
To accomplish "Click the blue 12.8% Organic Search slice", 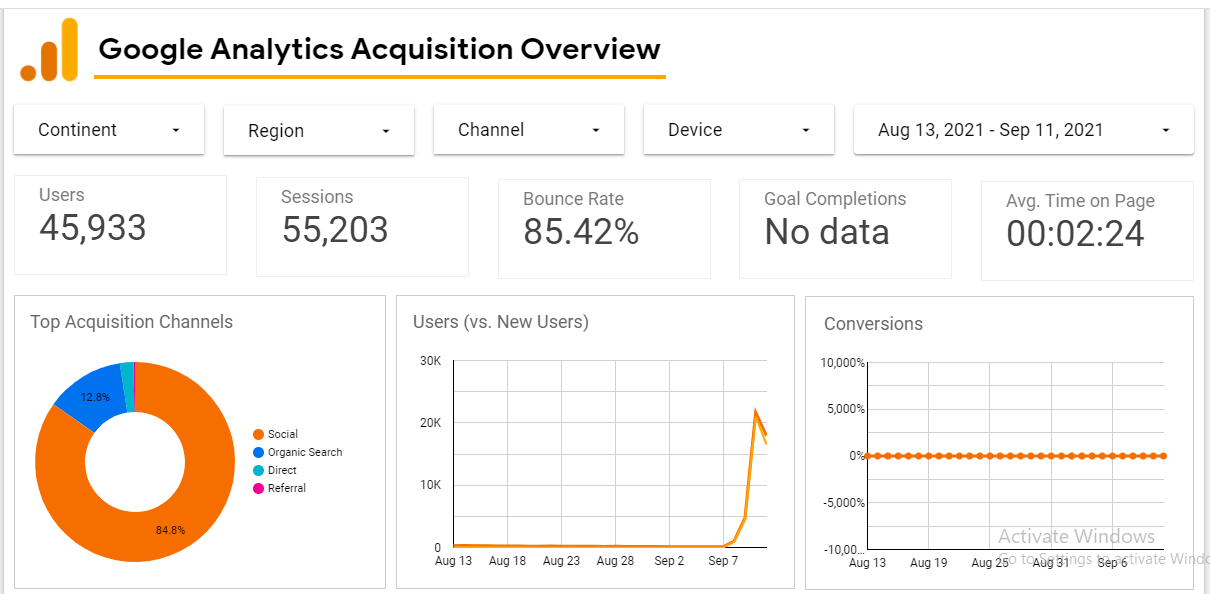I will pyautogui.click(x=95, y=398).
